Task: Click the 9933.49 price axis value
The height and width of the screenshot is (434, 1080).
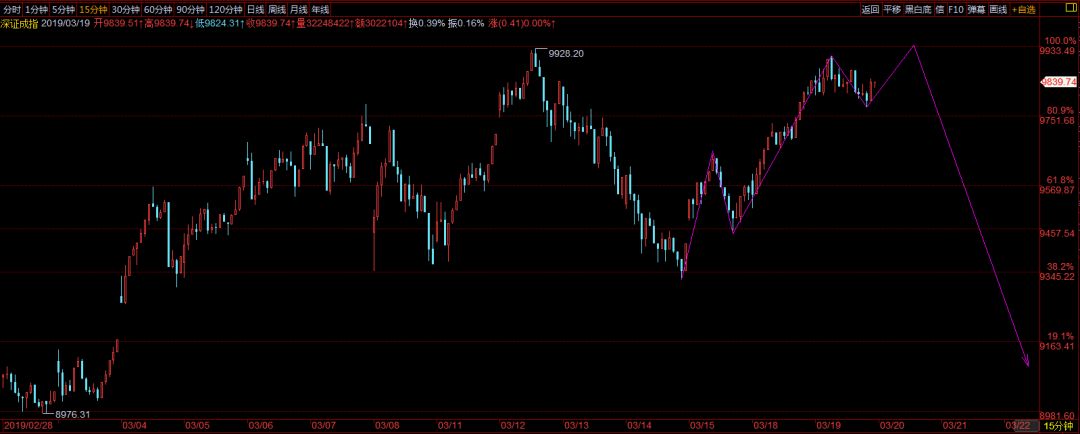Action: pyautogui.click(x=1058, y=51)
